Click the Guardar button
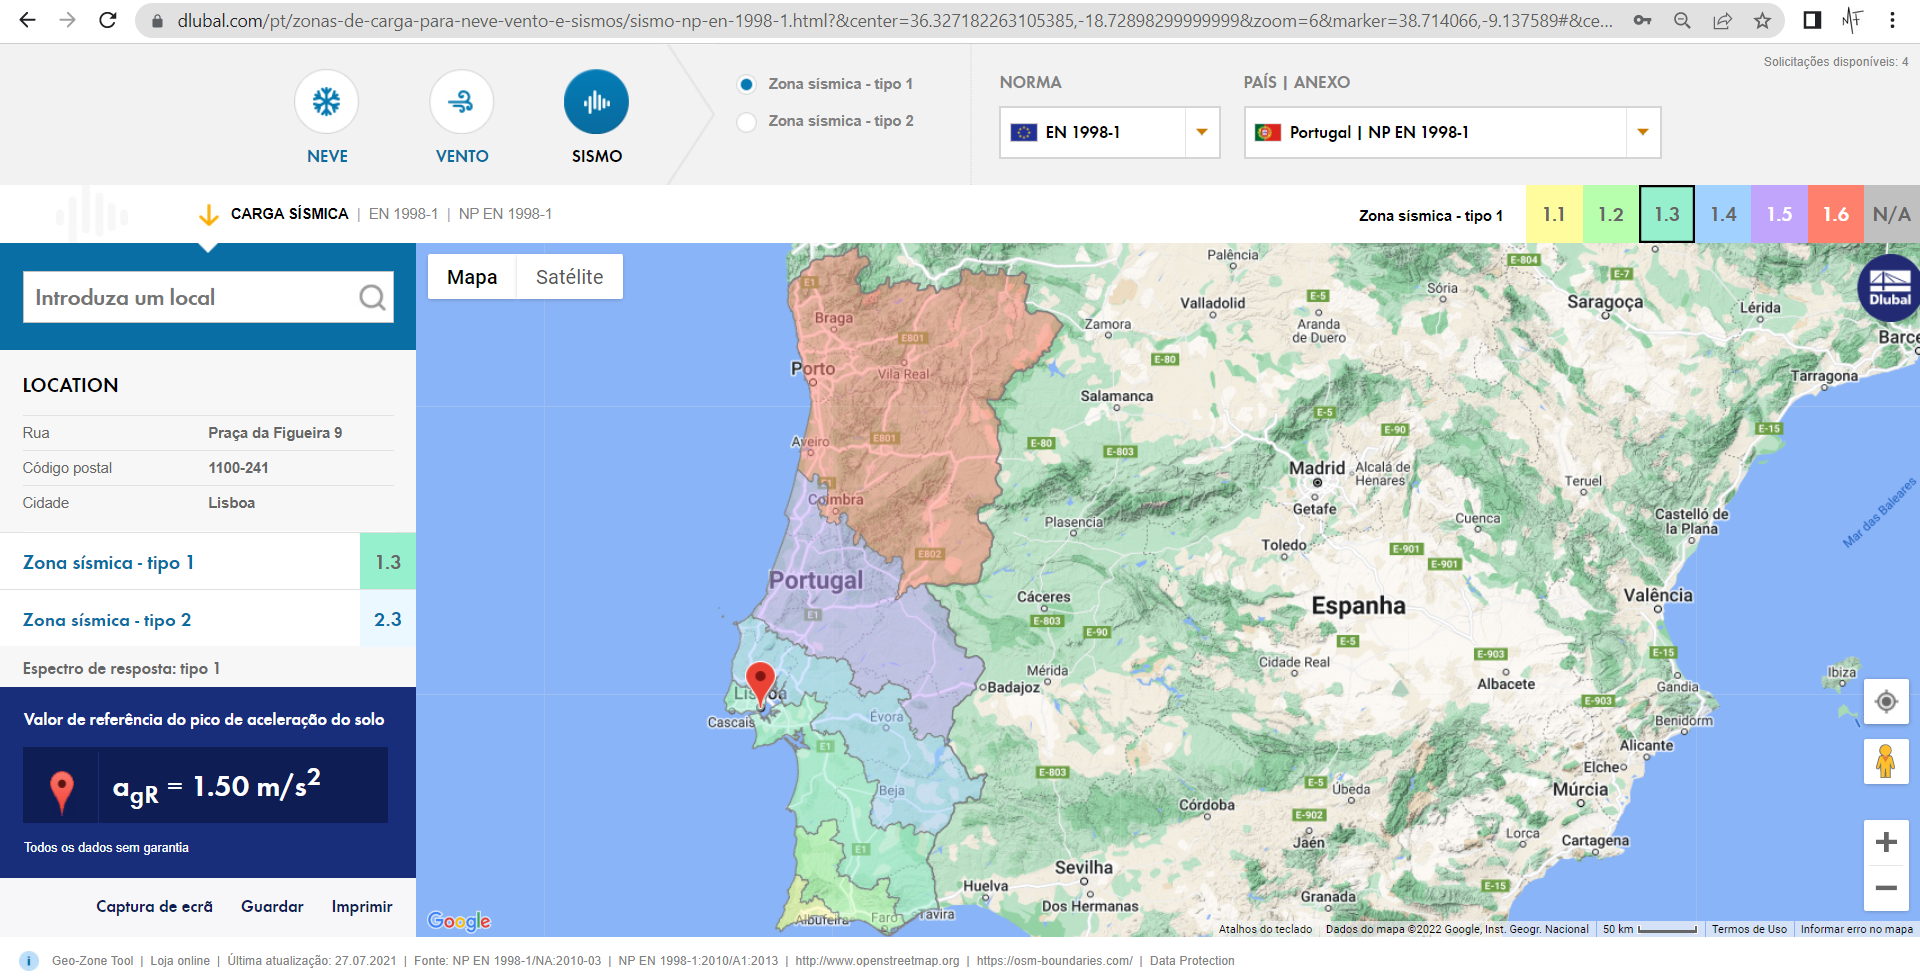Viewport: 1920px width, 980px height. tap(271, 906)
